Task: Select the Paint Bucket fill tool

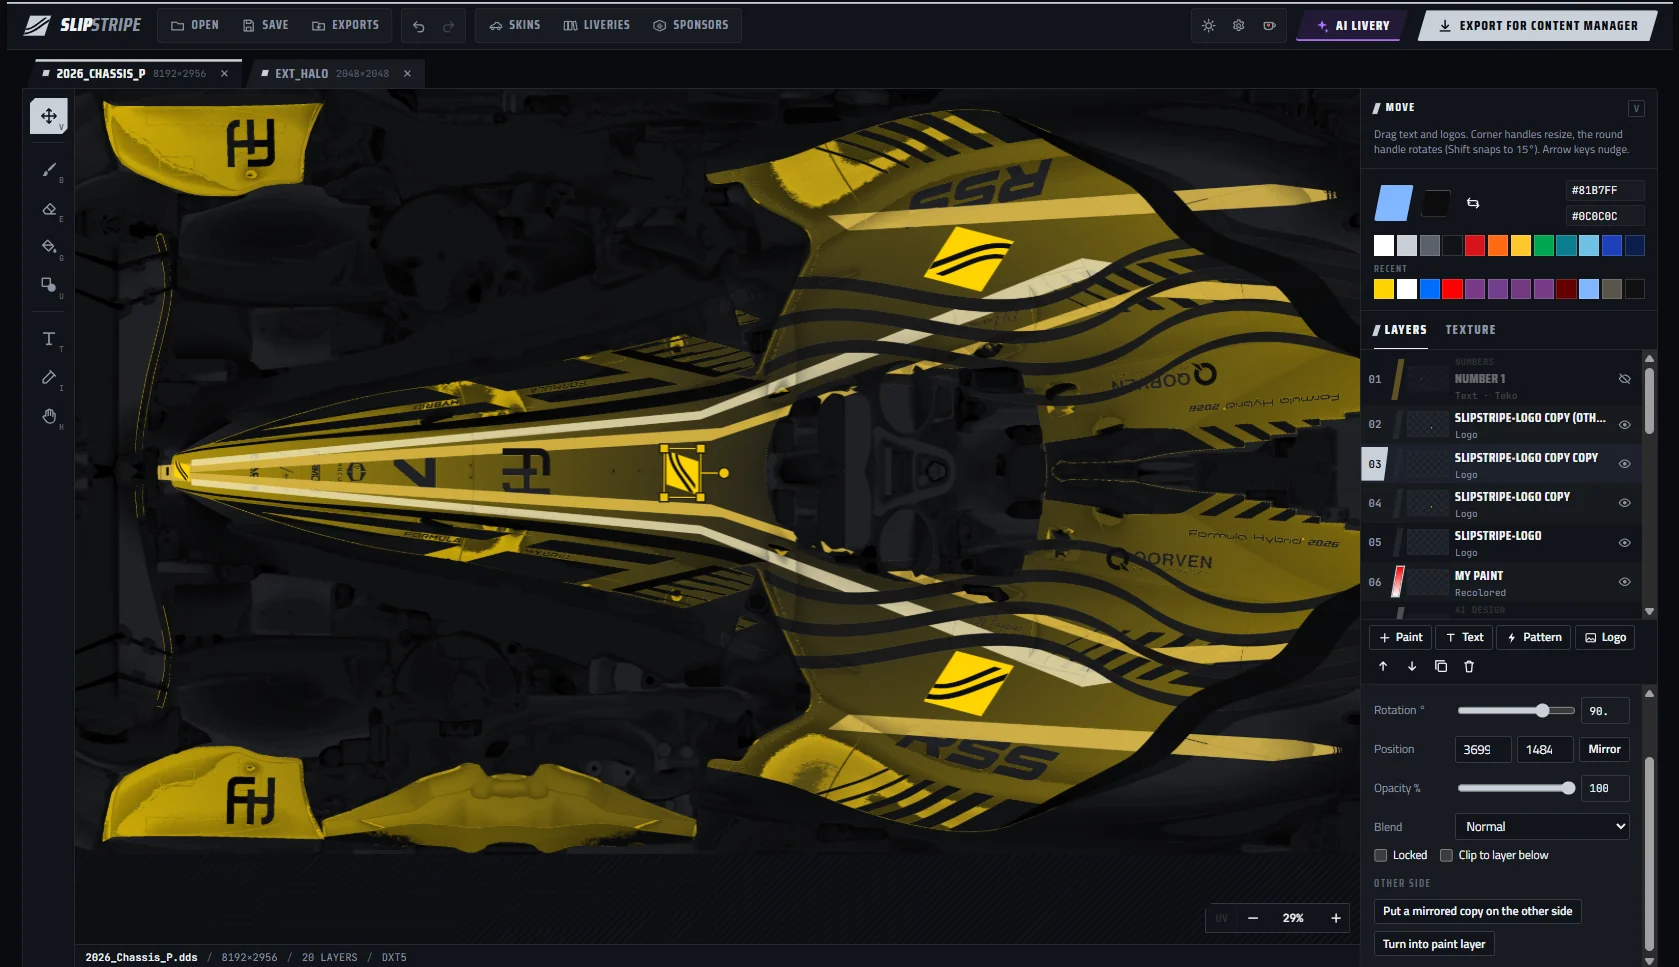Action: click(48, 247)
